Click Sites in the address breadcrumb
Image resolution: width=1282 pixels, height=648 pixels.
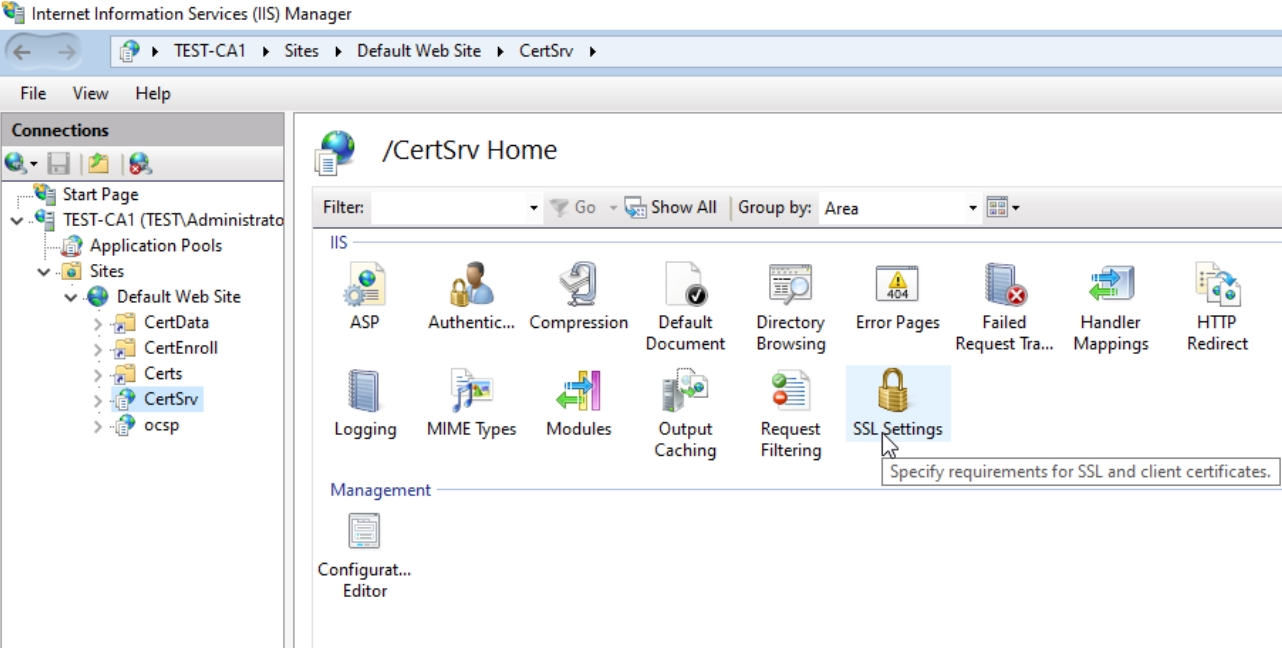(x=301, y=50)
